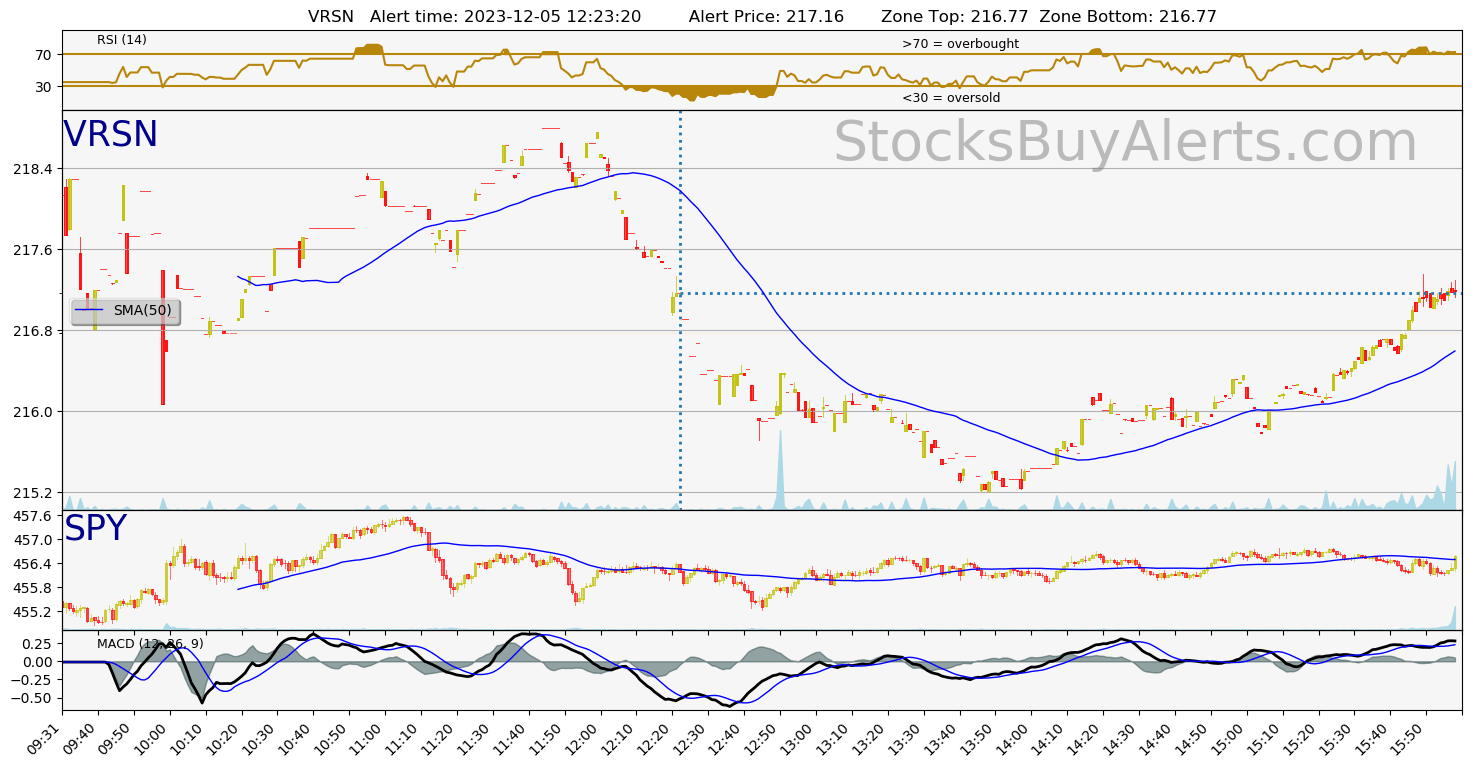Click the RSI 30 axis label

(x=44, y=87)
